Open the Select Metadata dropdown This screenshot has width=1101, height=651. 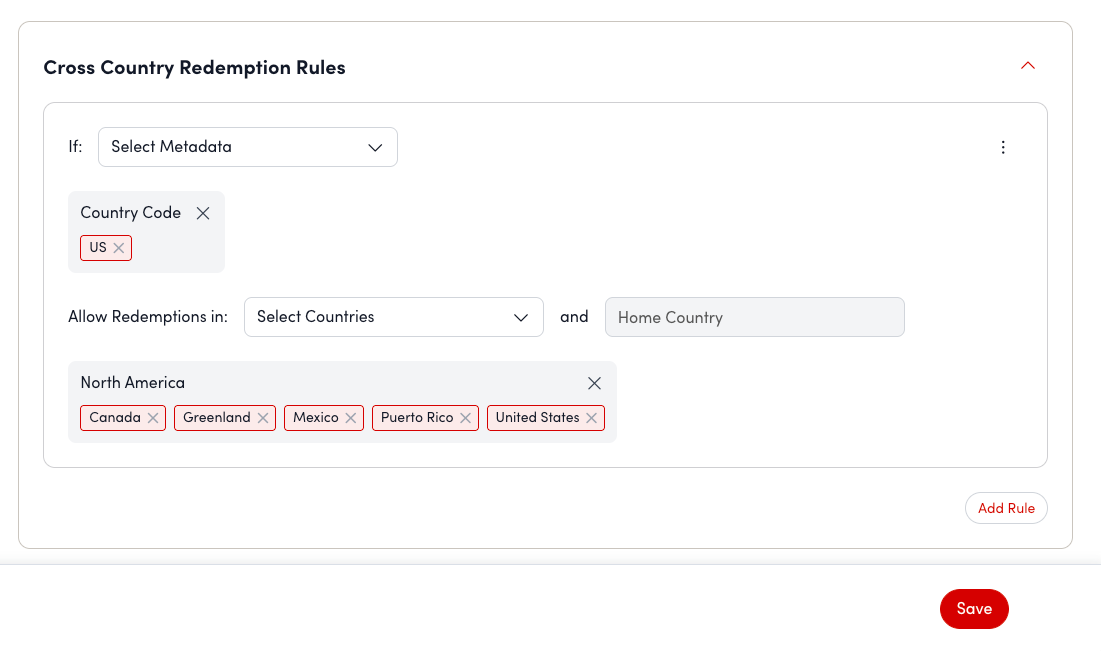pos(247,147)
